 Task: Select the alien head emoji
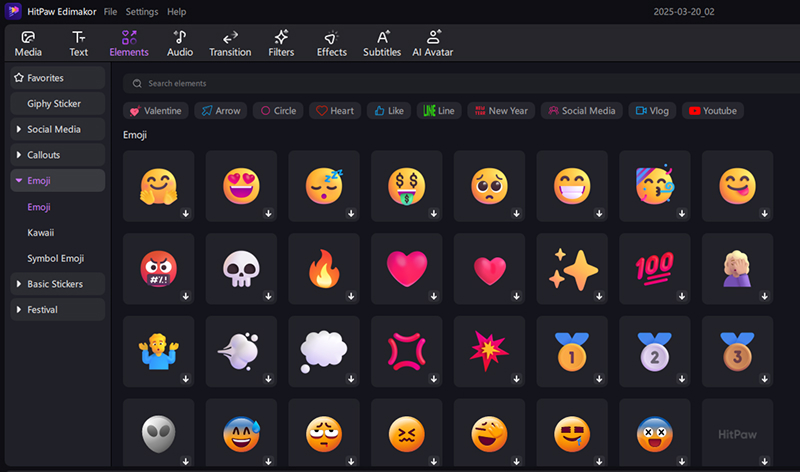pyautogui.click(x=159, y=434)
